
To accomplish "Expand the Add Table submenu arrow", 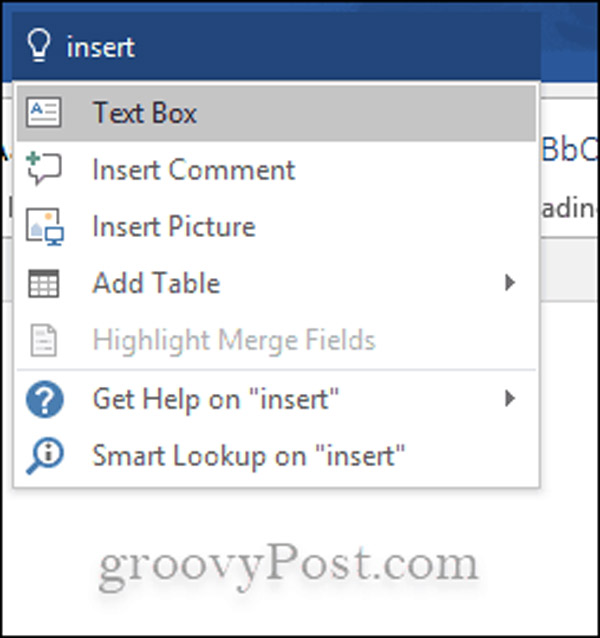I will pyautogui.click(x=509, y=282).
